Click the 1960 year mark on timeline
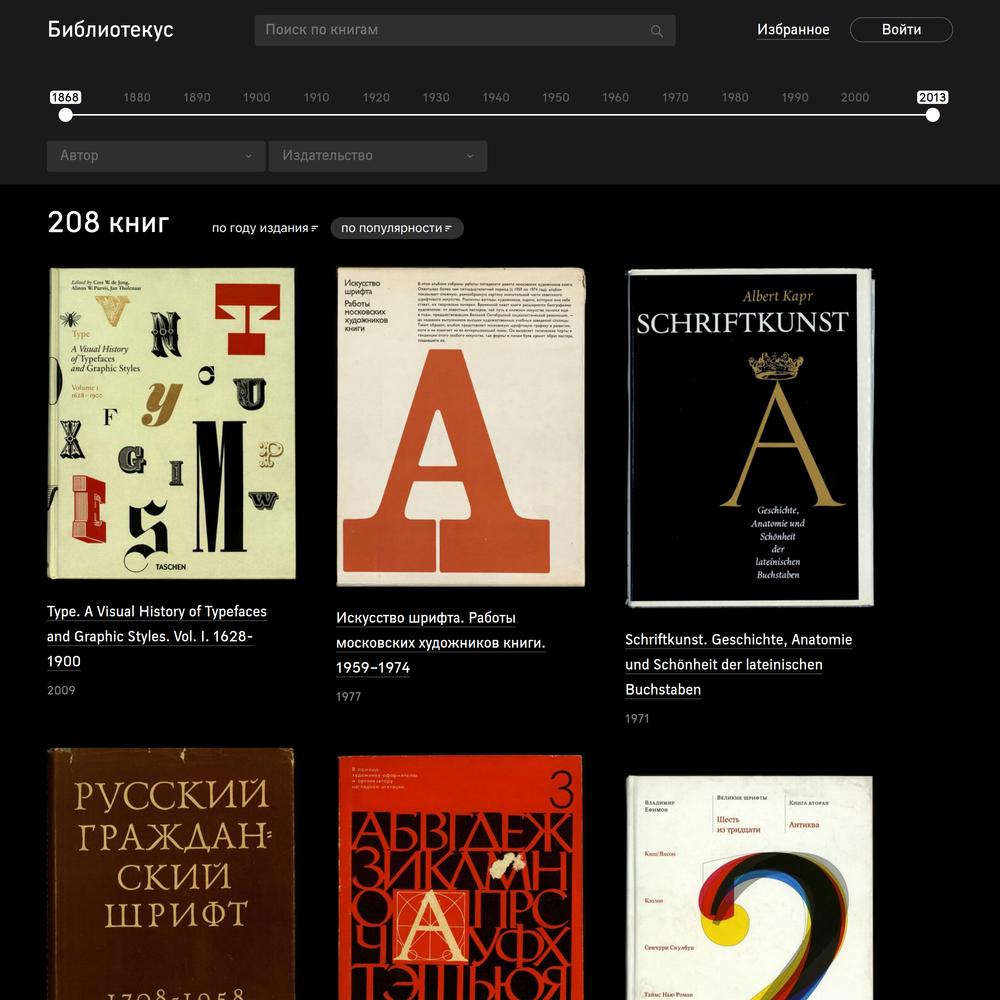Viewport: 1000px width, 1000px height. pos(615,98)
